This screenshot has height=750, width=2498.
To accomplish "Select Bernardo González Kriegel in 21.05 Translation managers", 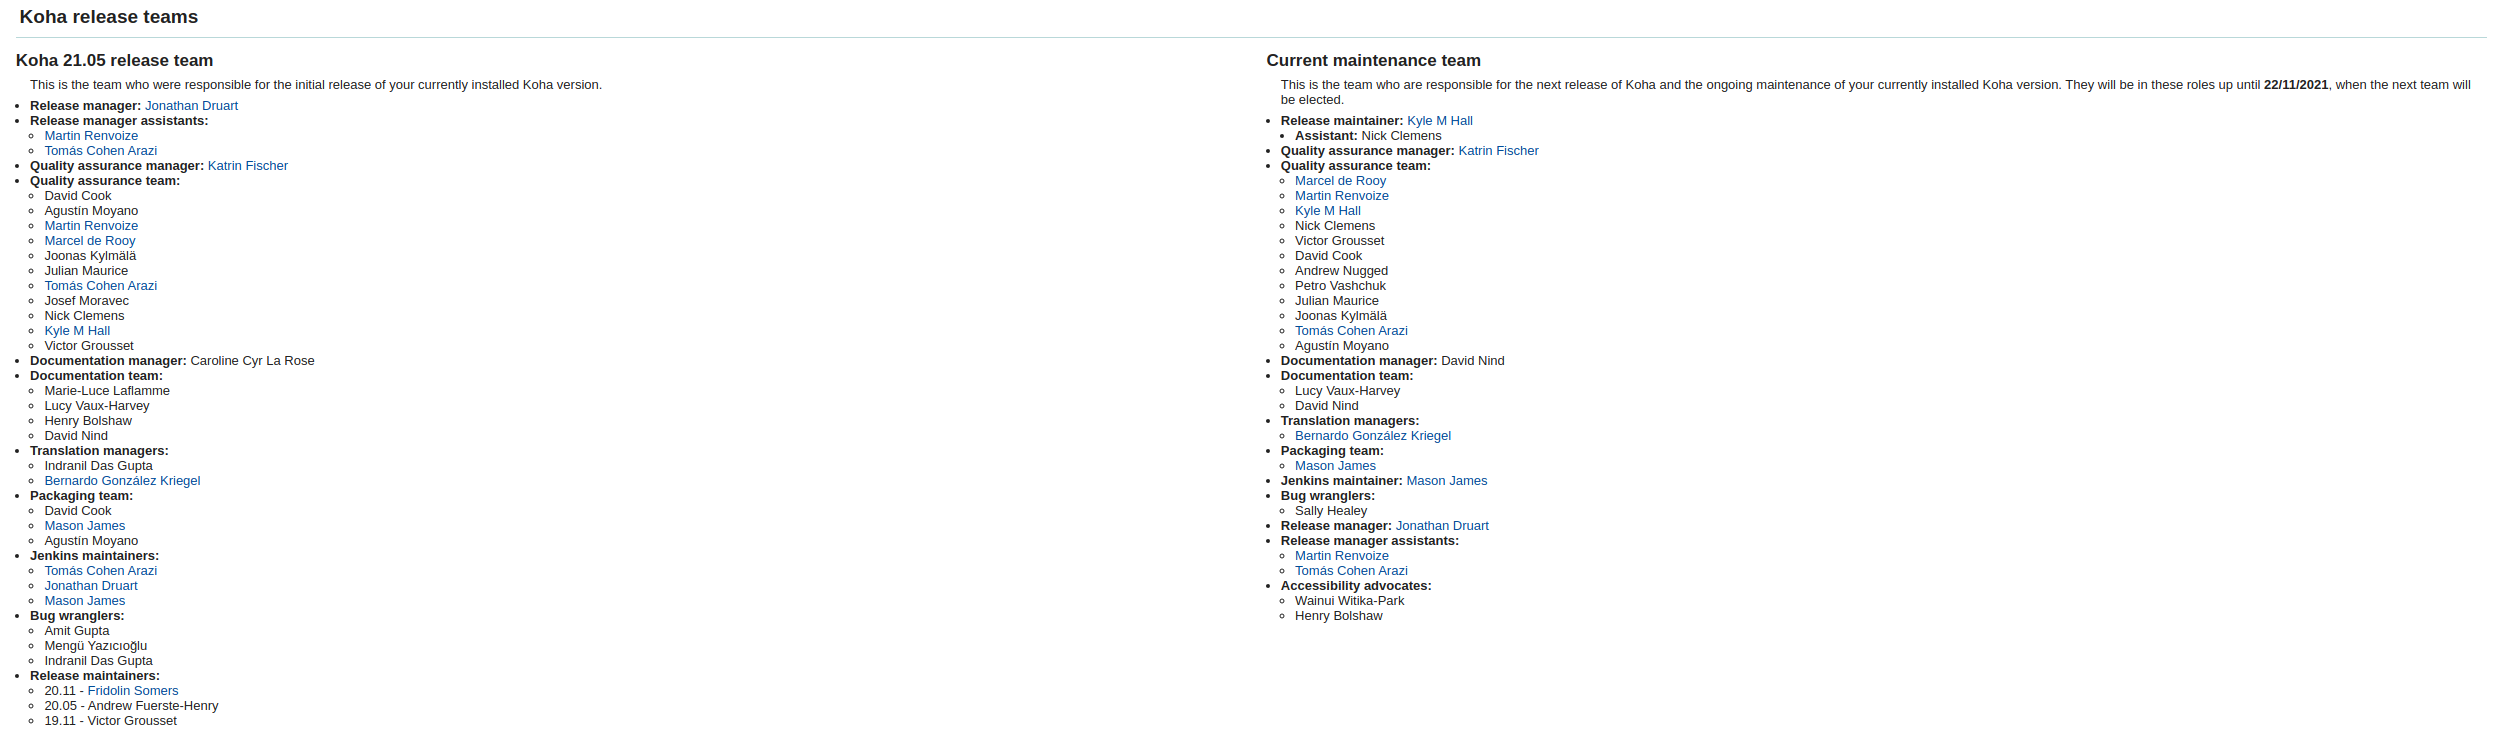I will tap(122, 481).
